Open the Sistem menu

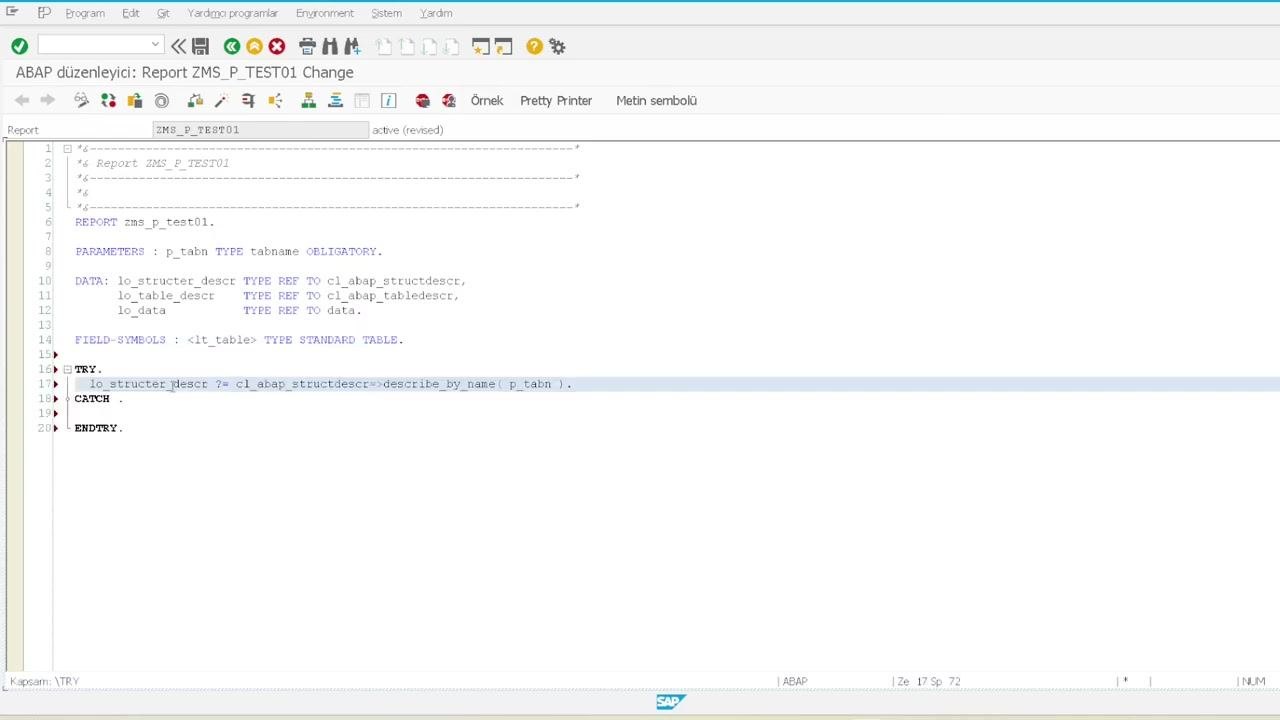[x=386, y=13]
